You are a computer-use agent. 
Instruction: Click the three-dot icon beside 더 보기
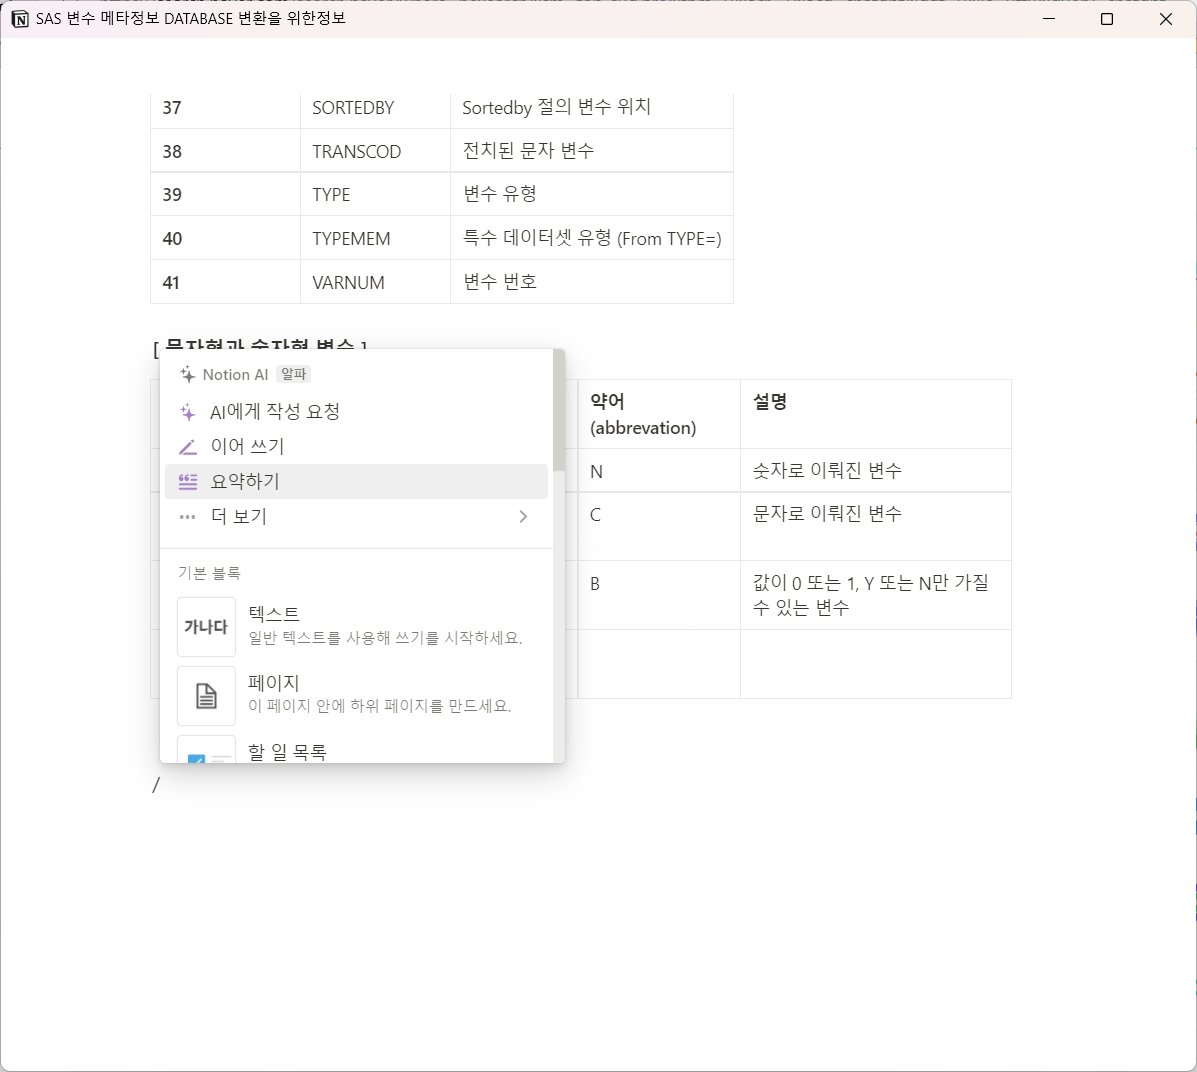point(187,517)
